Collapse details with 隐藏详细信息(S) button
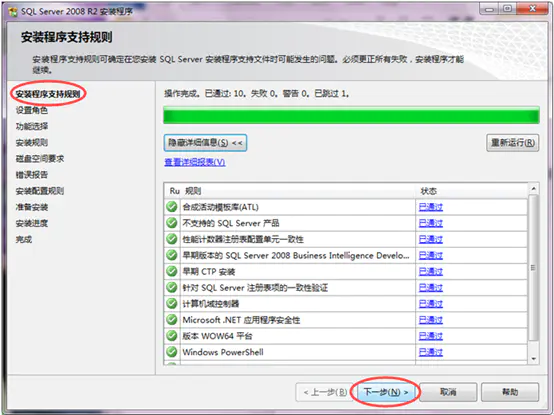 pyautogui.click(x=205, y=143)
